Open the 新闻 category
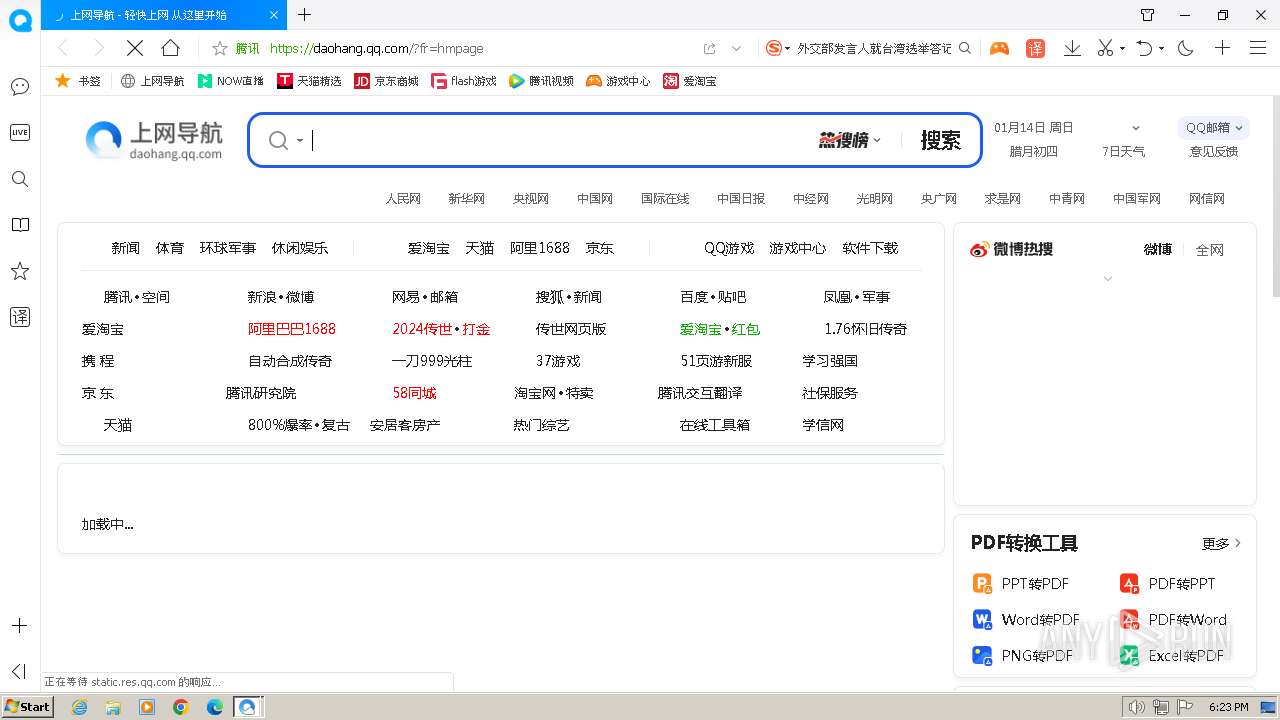Screen dimensions: 1280x720 coord(126,248)
